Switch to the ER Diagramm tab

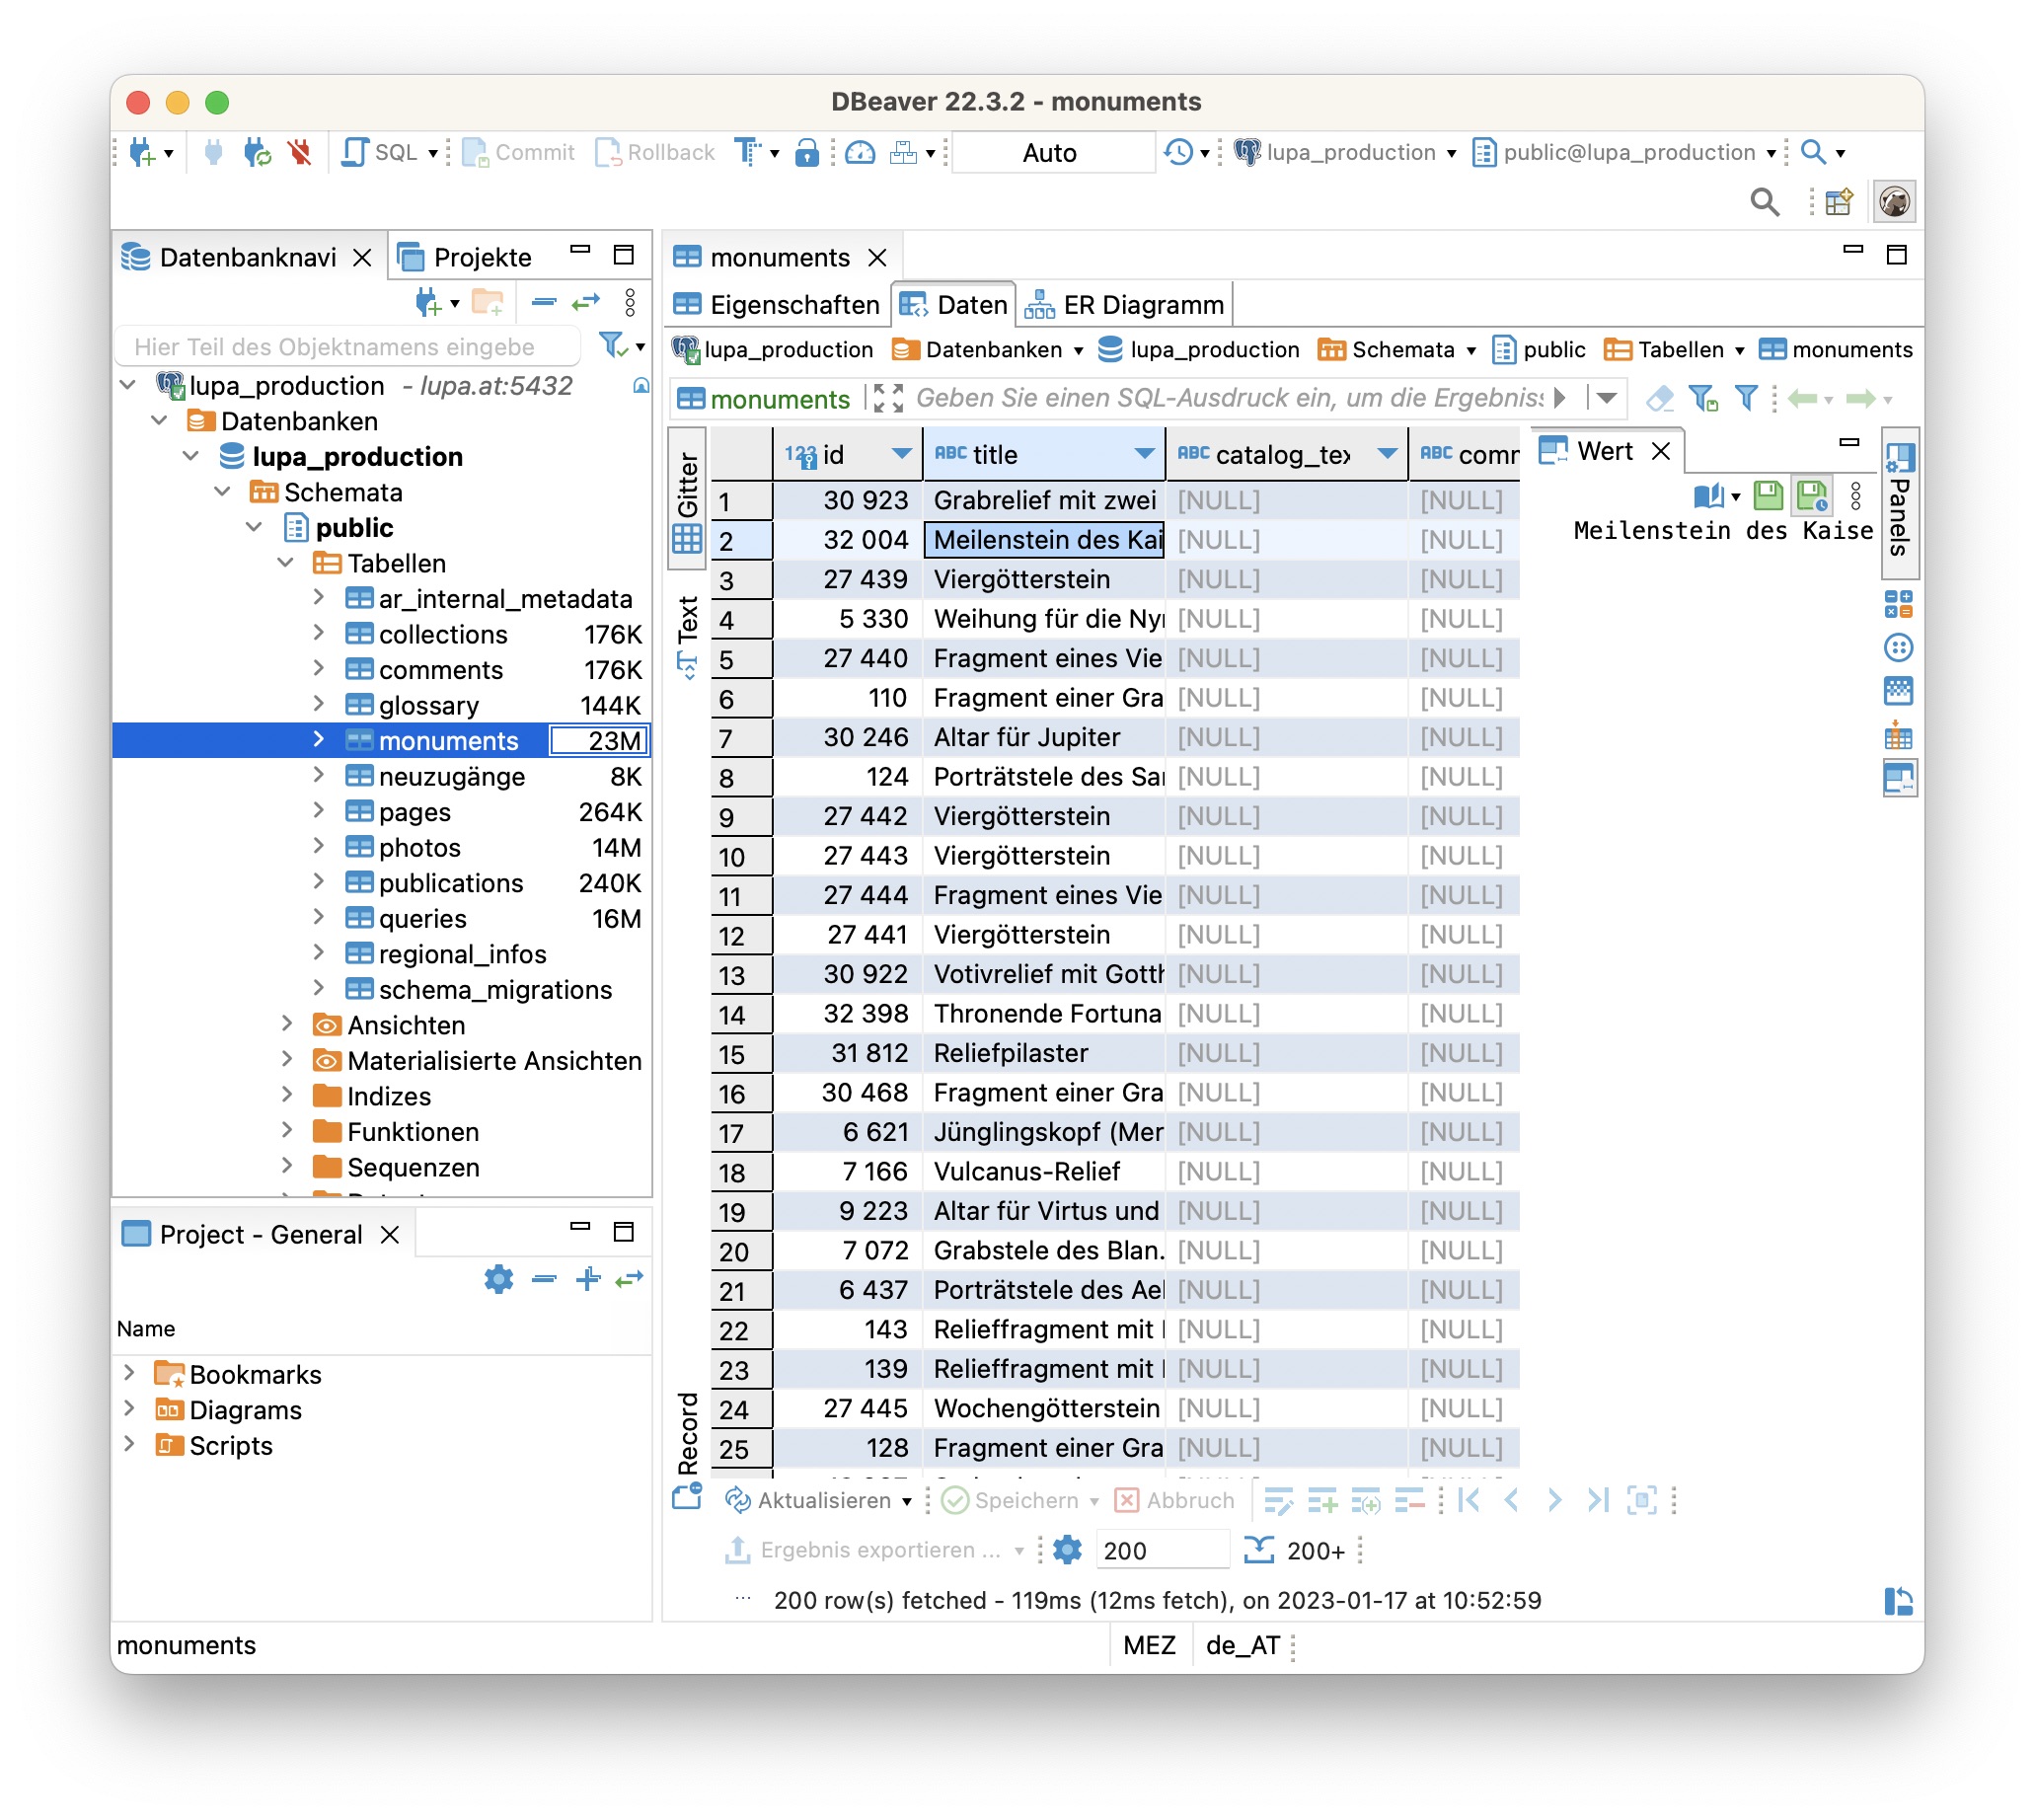pyautogui.click(x=1126, y=305)
